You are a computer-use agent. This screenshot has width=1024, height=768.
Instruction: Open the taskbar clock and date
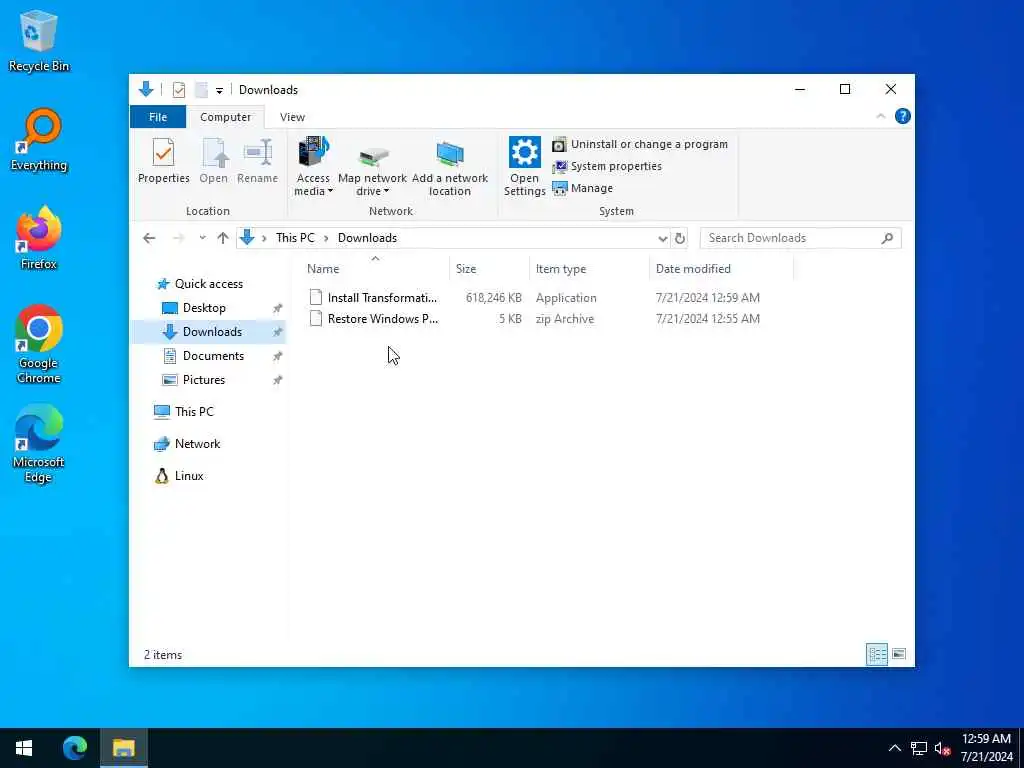[x=986, y=748]
